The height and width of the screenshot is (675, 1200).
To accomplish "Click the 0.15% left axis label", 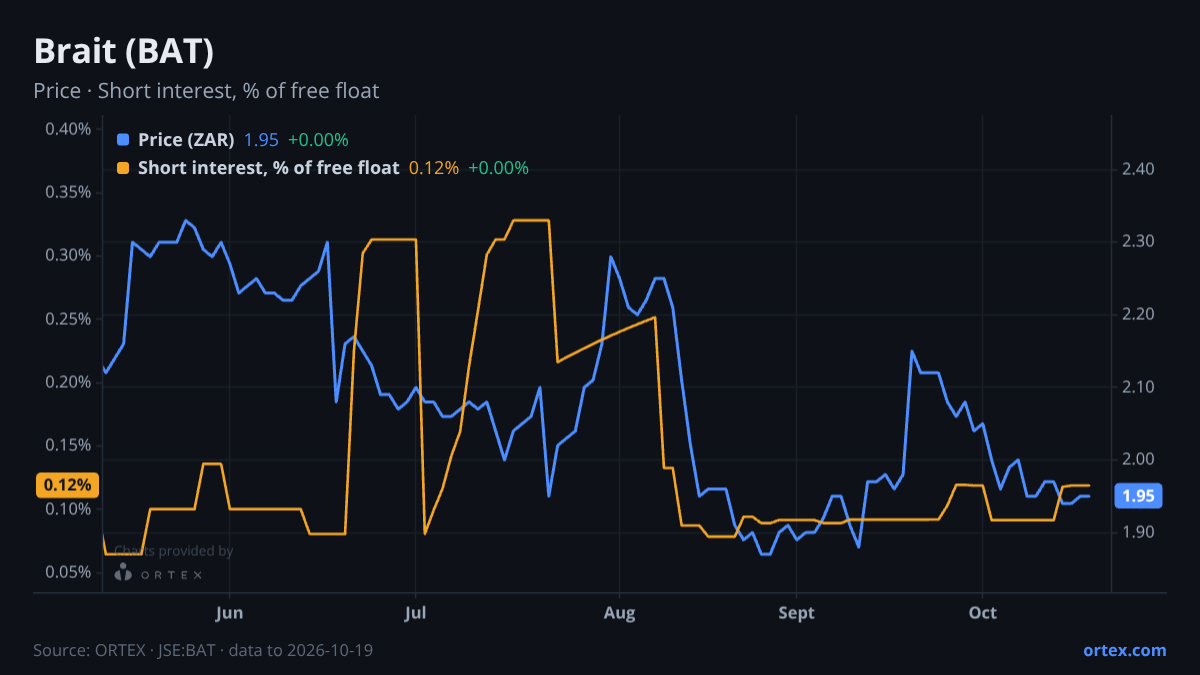I will click(x=68, y=445).
